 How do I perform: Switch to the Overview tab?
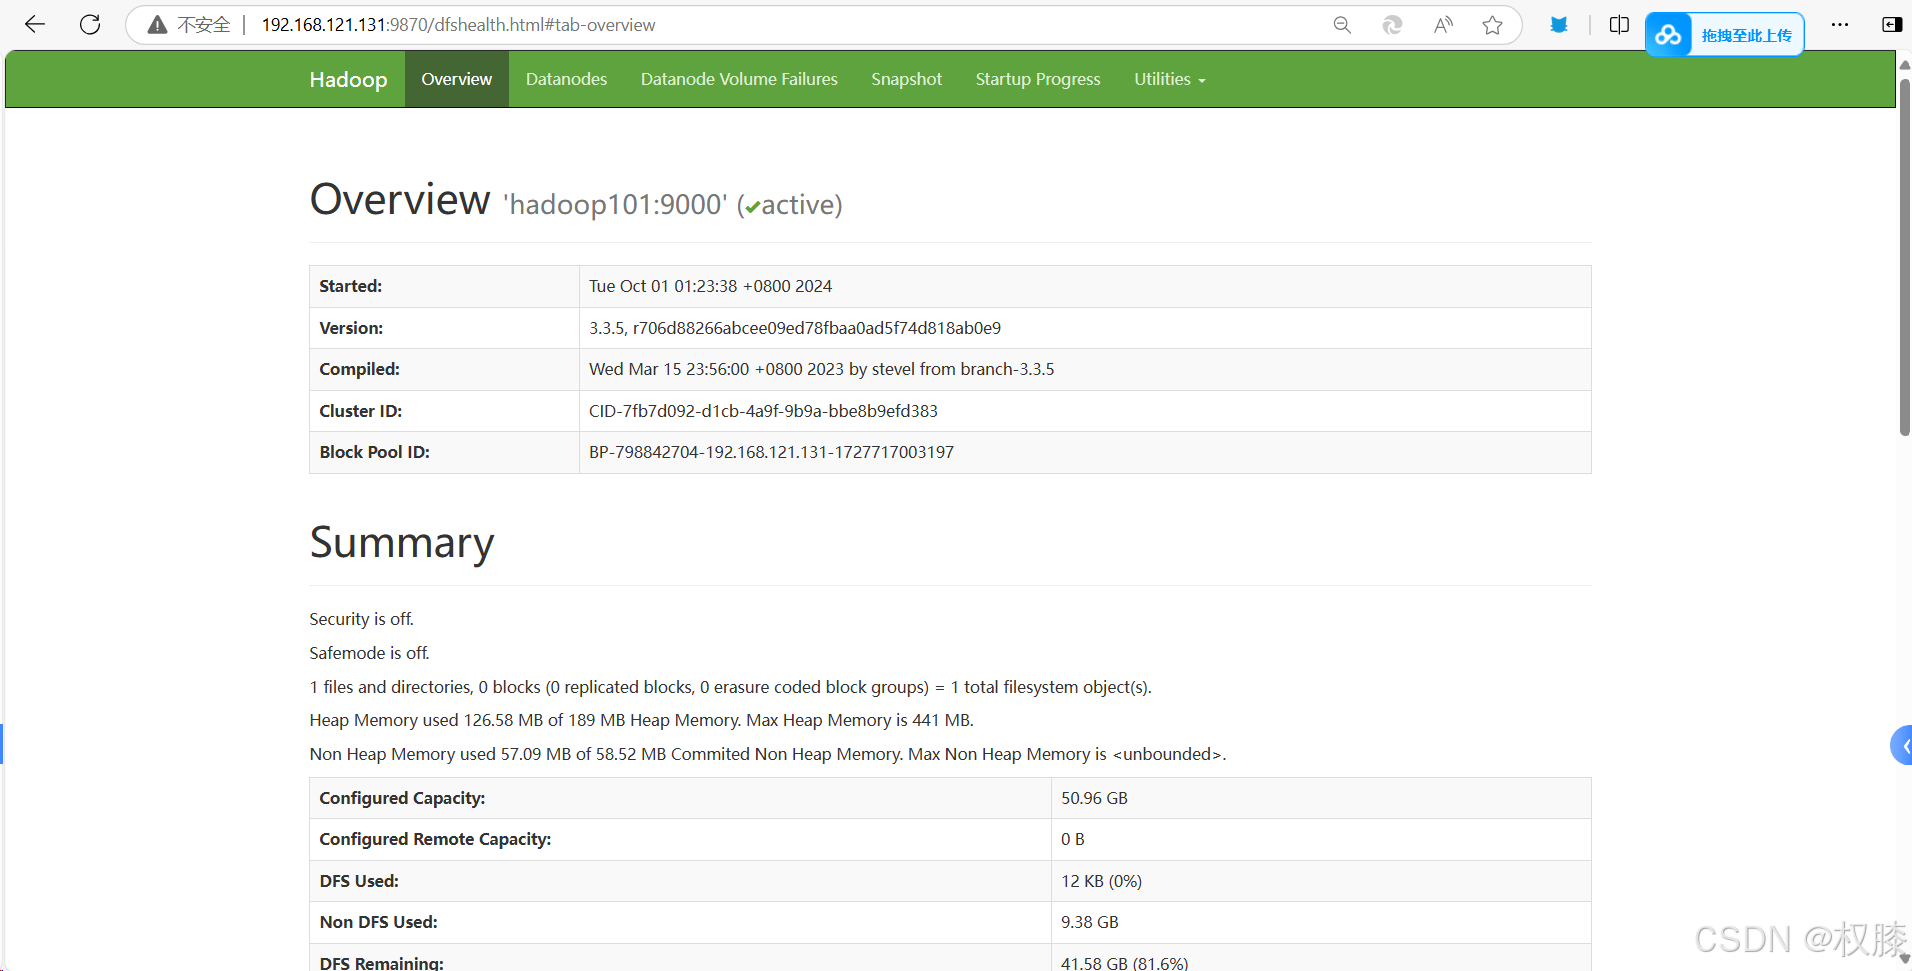457,79
